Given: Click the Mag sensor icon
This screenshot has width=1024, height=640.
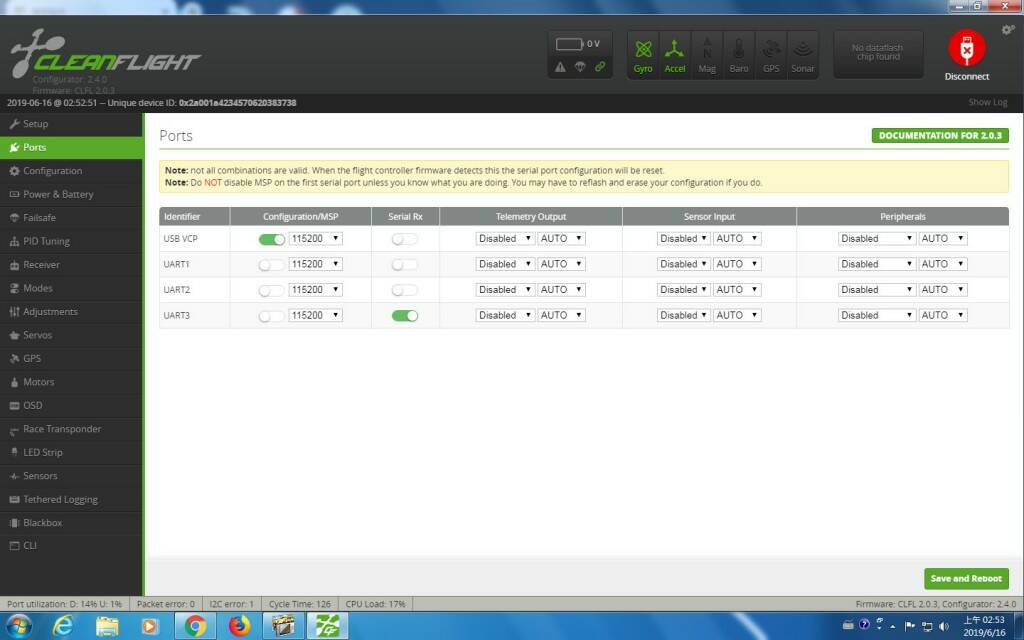Looking at the screenshot, I should click(x=707, y=56).
